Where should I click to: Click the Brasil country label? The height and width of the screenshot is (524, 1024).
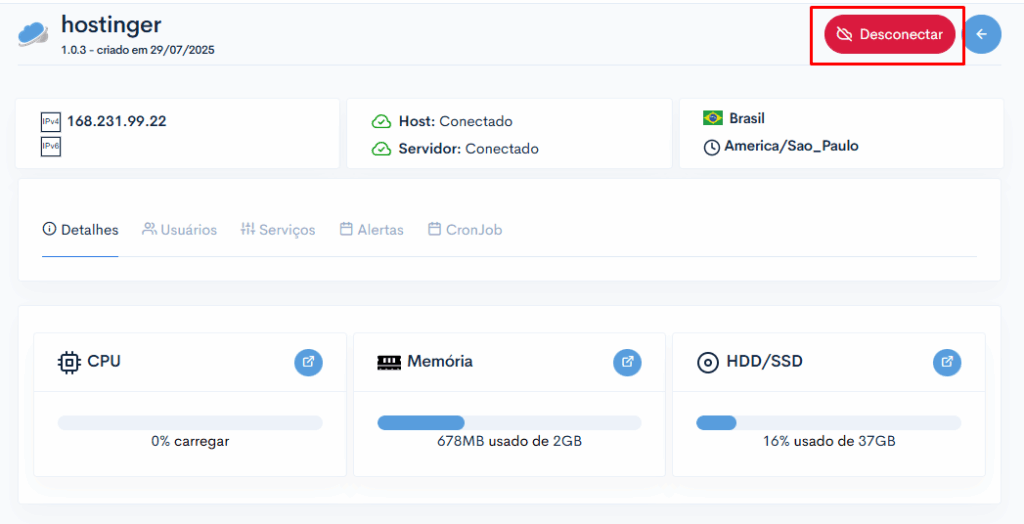[747, 118]
